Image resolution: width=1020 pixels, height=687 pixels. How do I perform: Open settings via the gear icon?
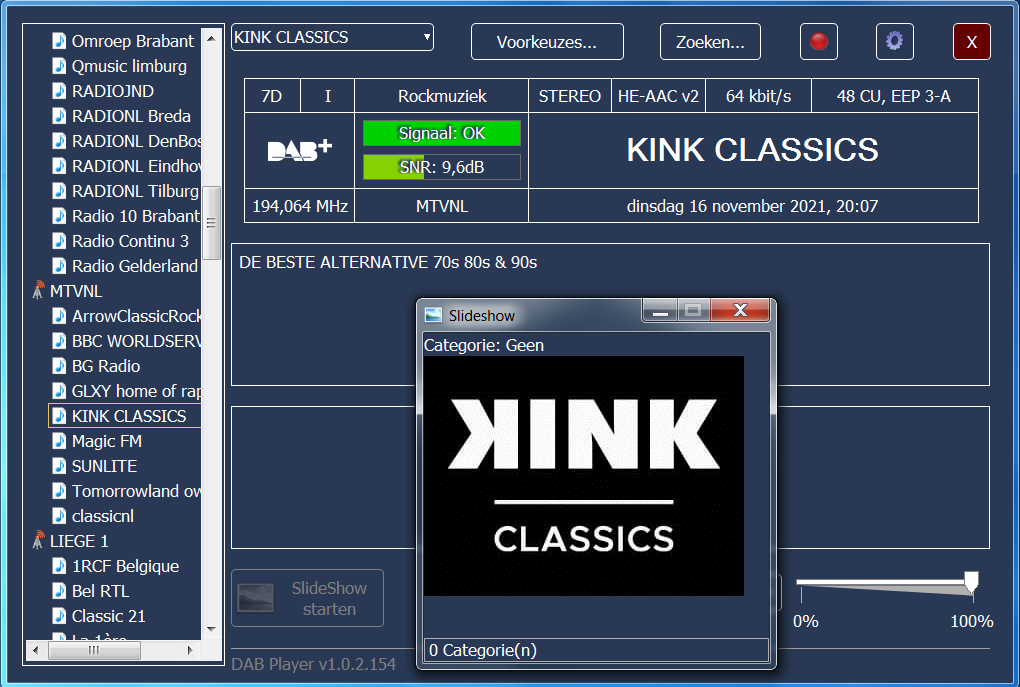tap(894, 42)
